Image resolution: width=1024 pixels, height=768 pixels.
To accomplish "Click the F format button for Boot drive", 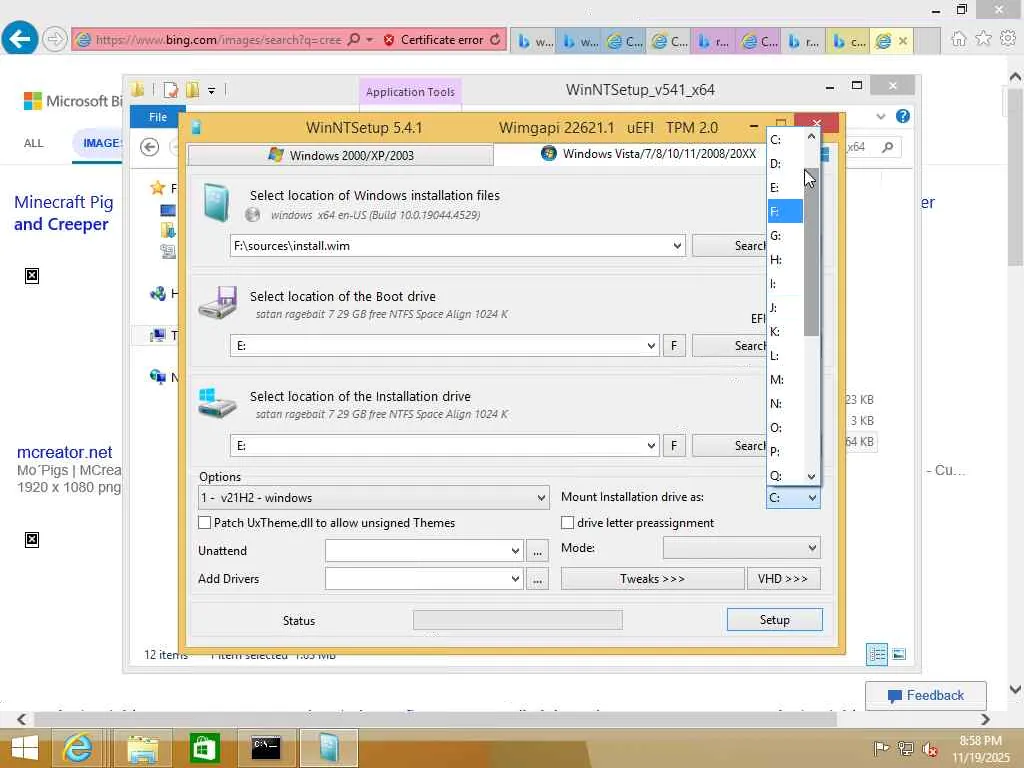I will [674, 346].
